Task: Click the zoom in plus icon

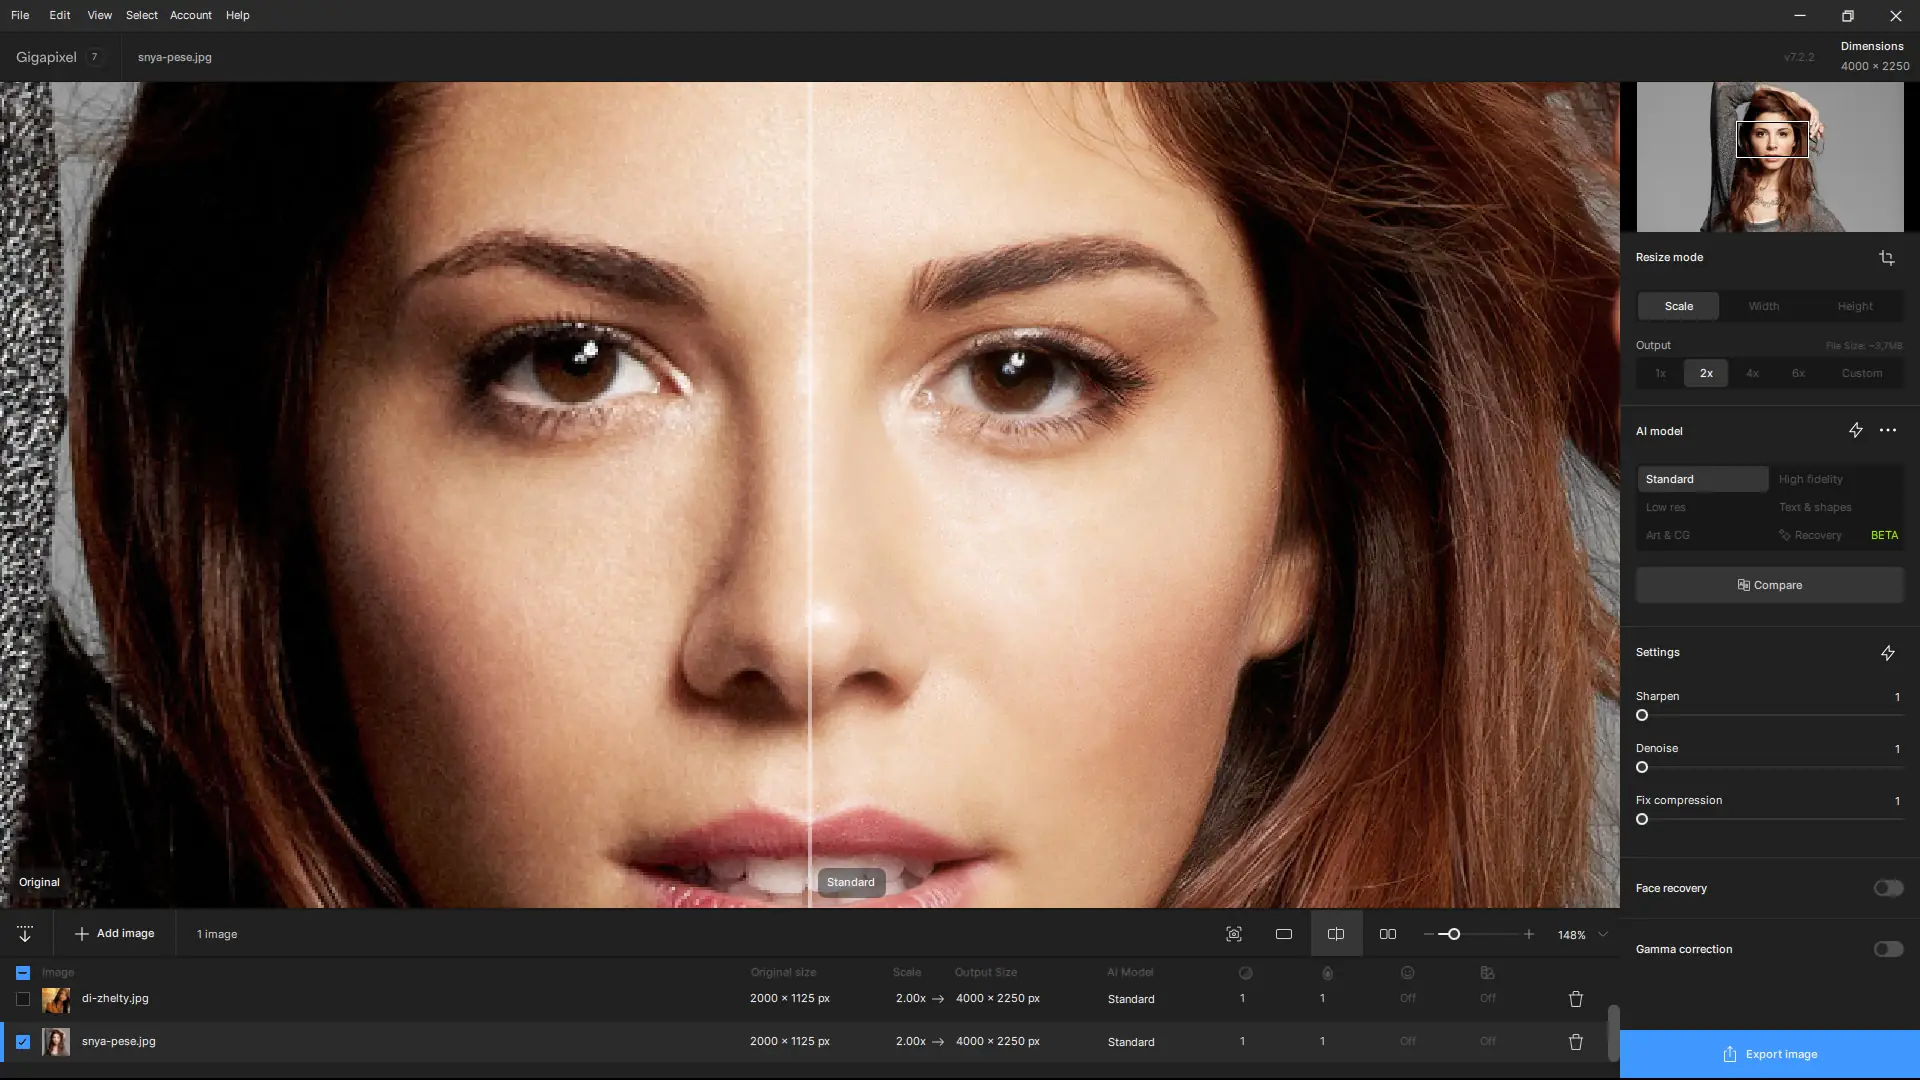Action: point(1528,934)
